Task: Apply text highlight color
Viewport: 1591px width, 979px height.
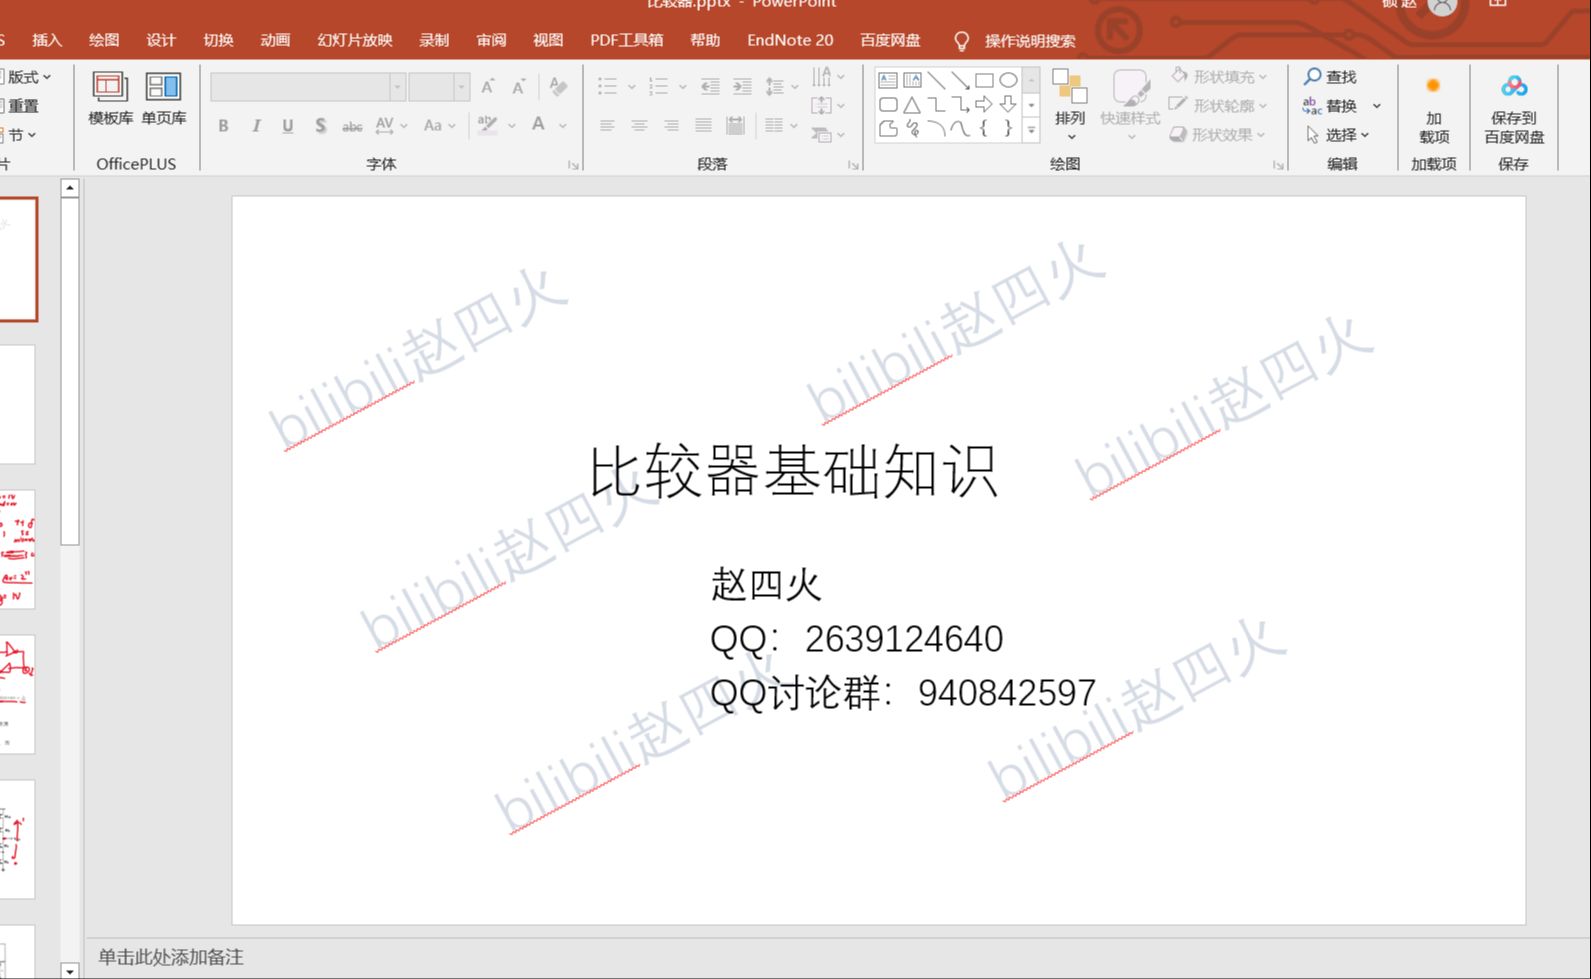Action: 487,125
